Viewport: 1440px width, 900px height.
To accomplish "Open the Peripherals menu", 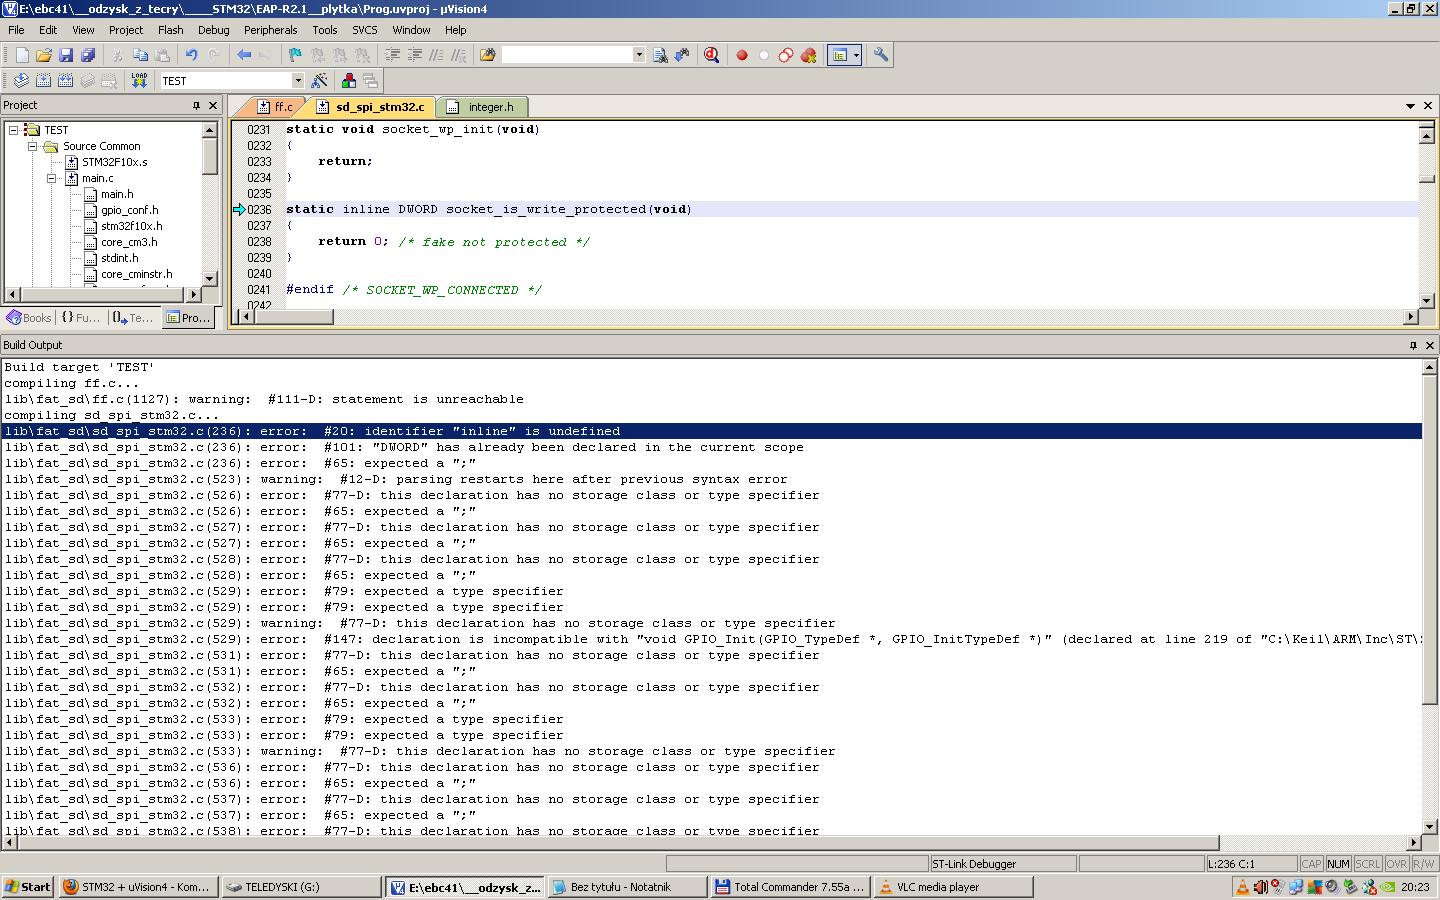I will coord(271,30).
